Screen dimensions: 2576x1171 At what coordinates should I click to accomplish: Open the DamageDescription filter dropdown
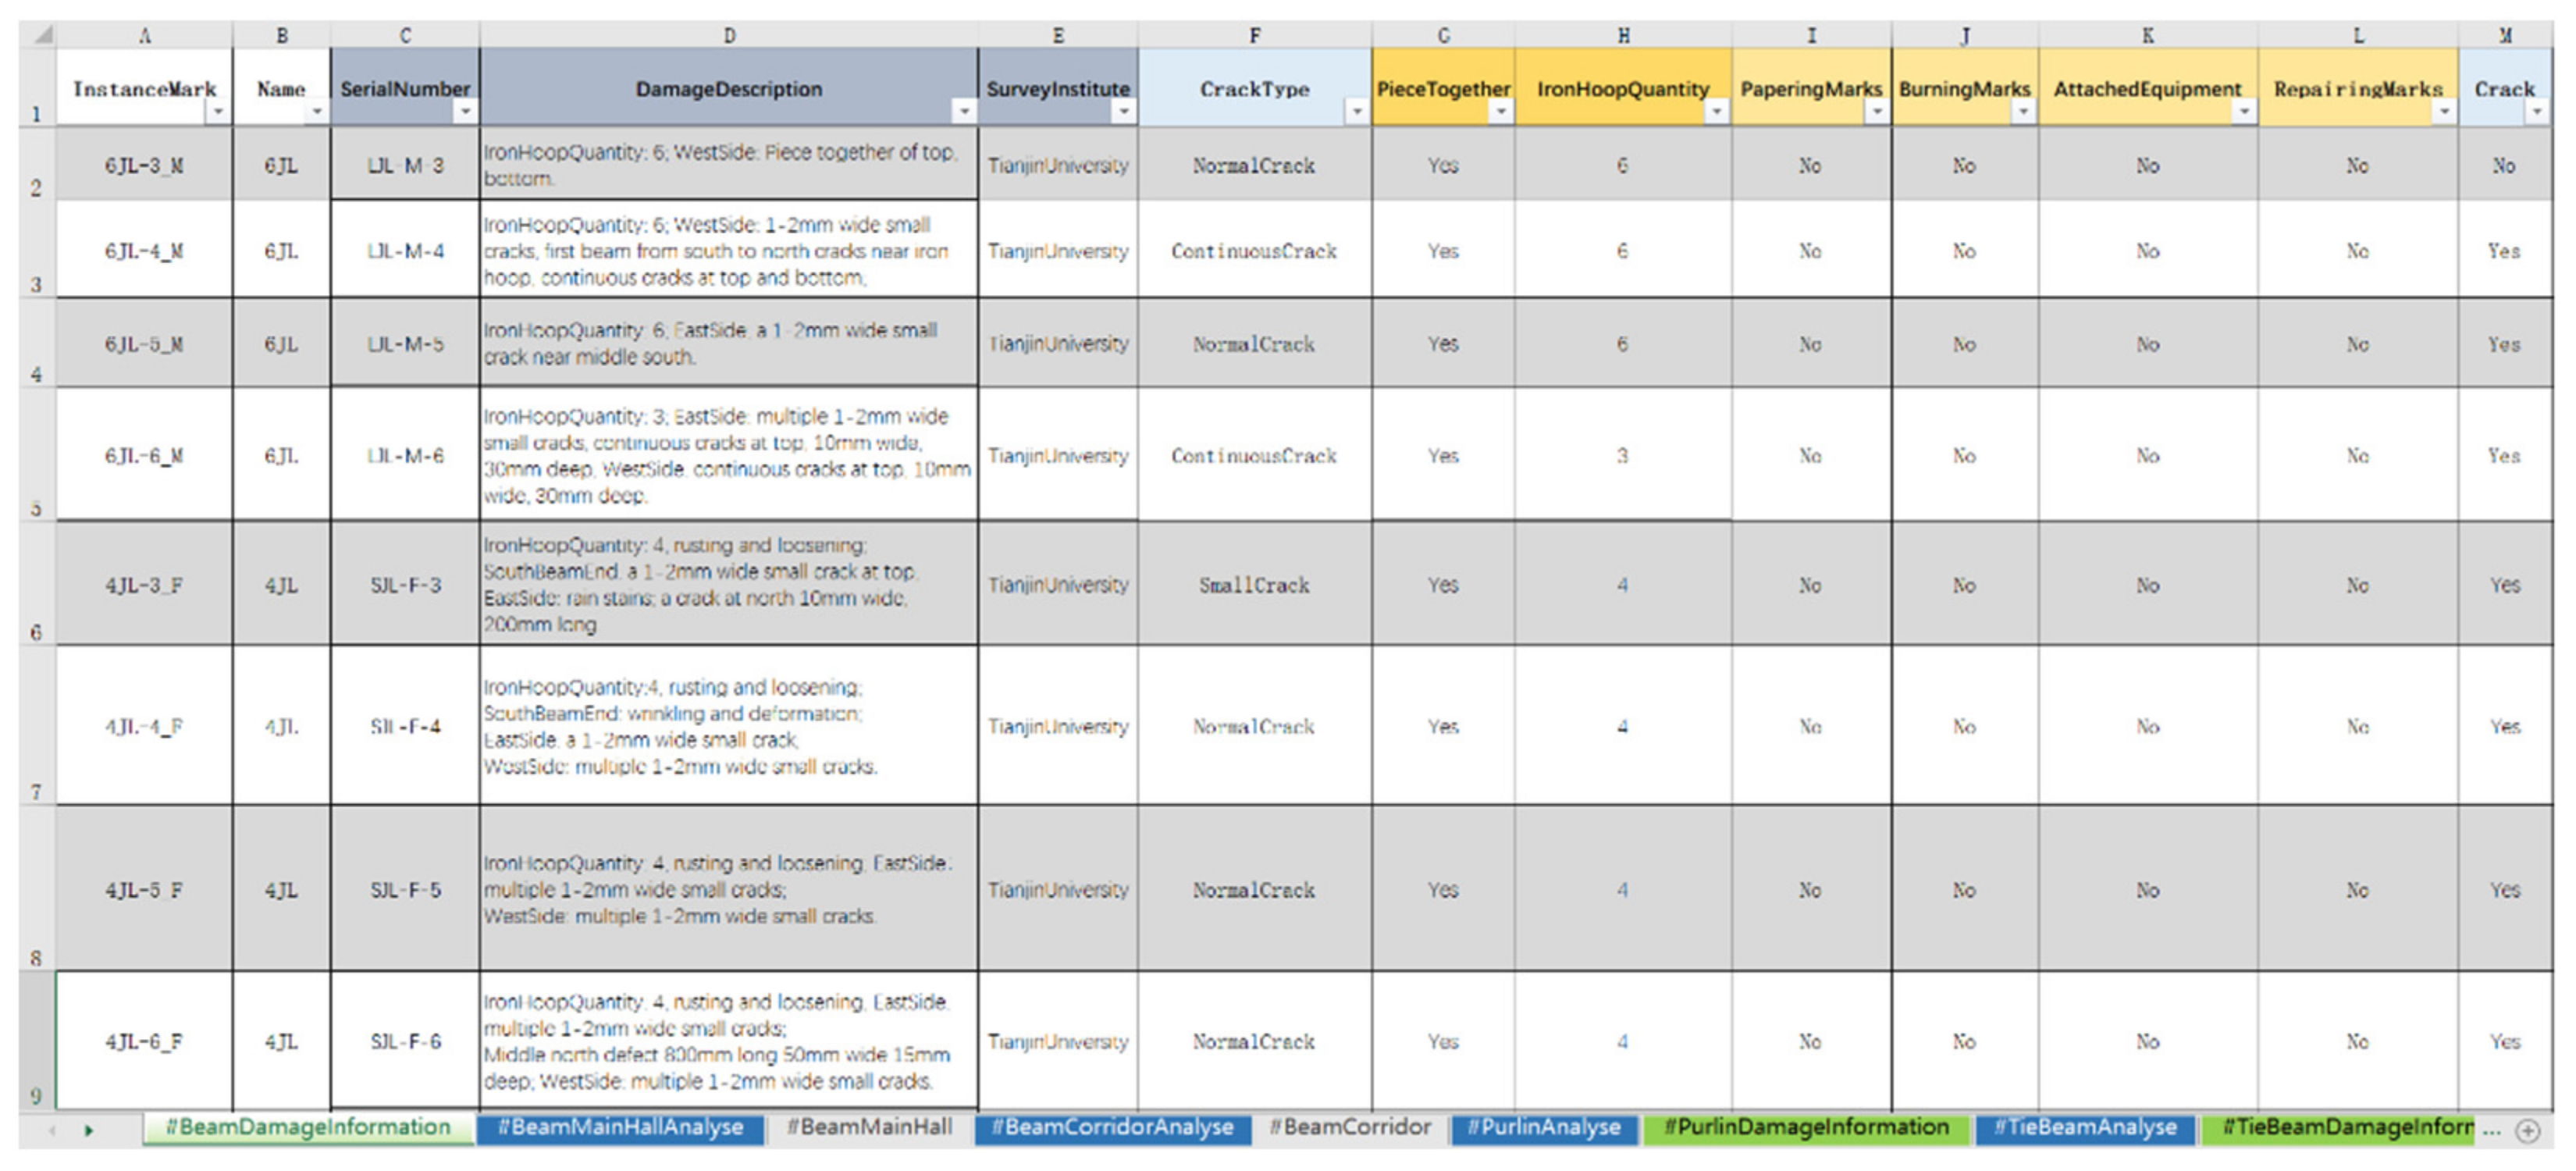coord(963,111)
